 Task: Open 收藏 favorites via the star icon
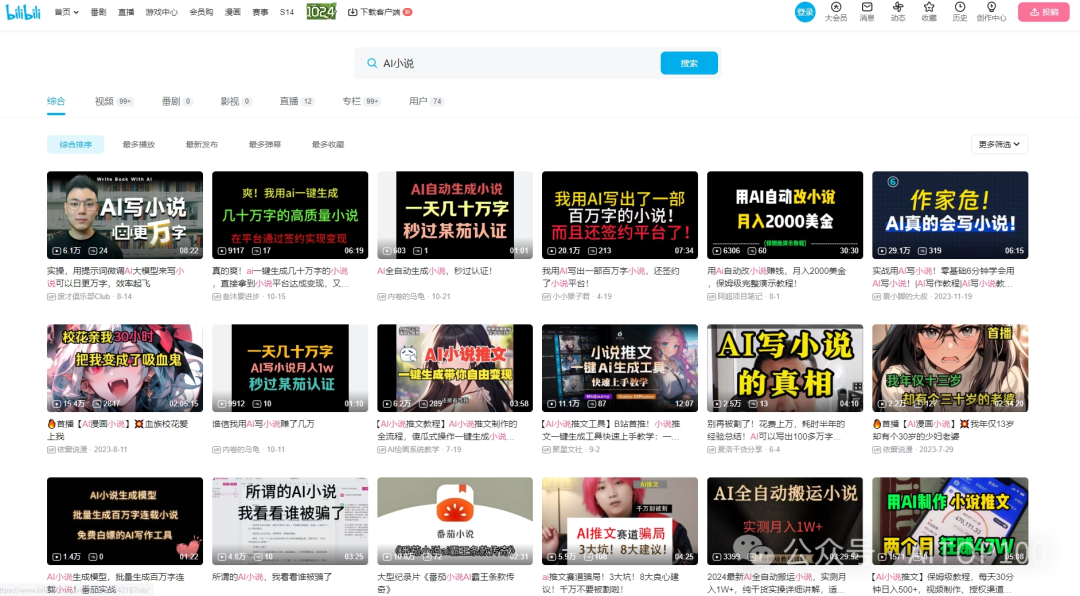(929, 12)
